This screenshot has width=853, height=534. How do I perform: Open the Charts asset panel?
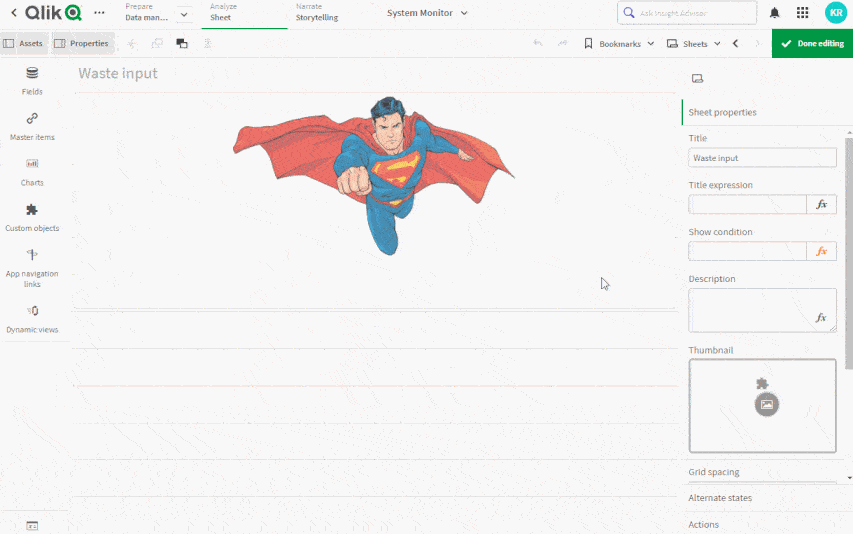coord(32,172)
